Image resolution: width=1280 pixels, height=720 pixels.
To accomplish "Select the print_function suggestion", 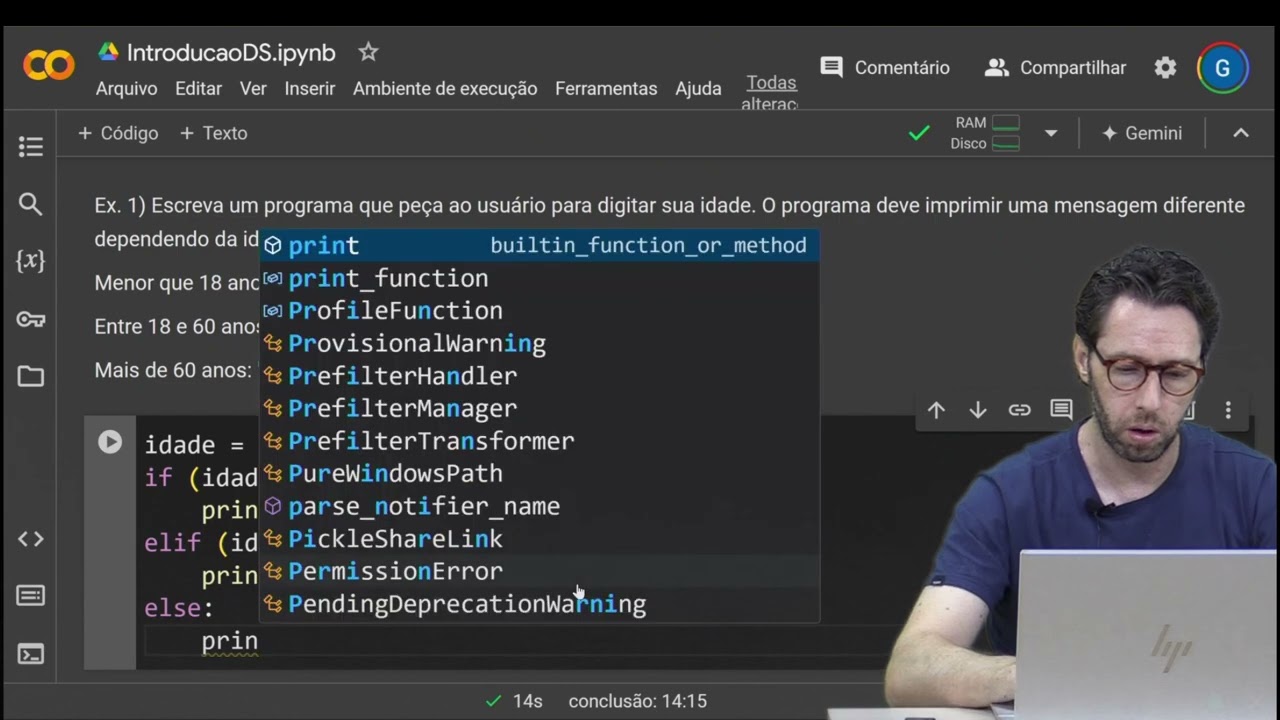I will click(540, 278).
